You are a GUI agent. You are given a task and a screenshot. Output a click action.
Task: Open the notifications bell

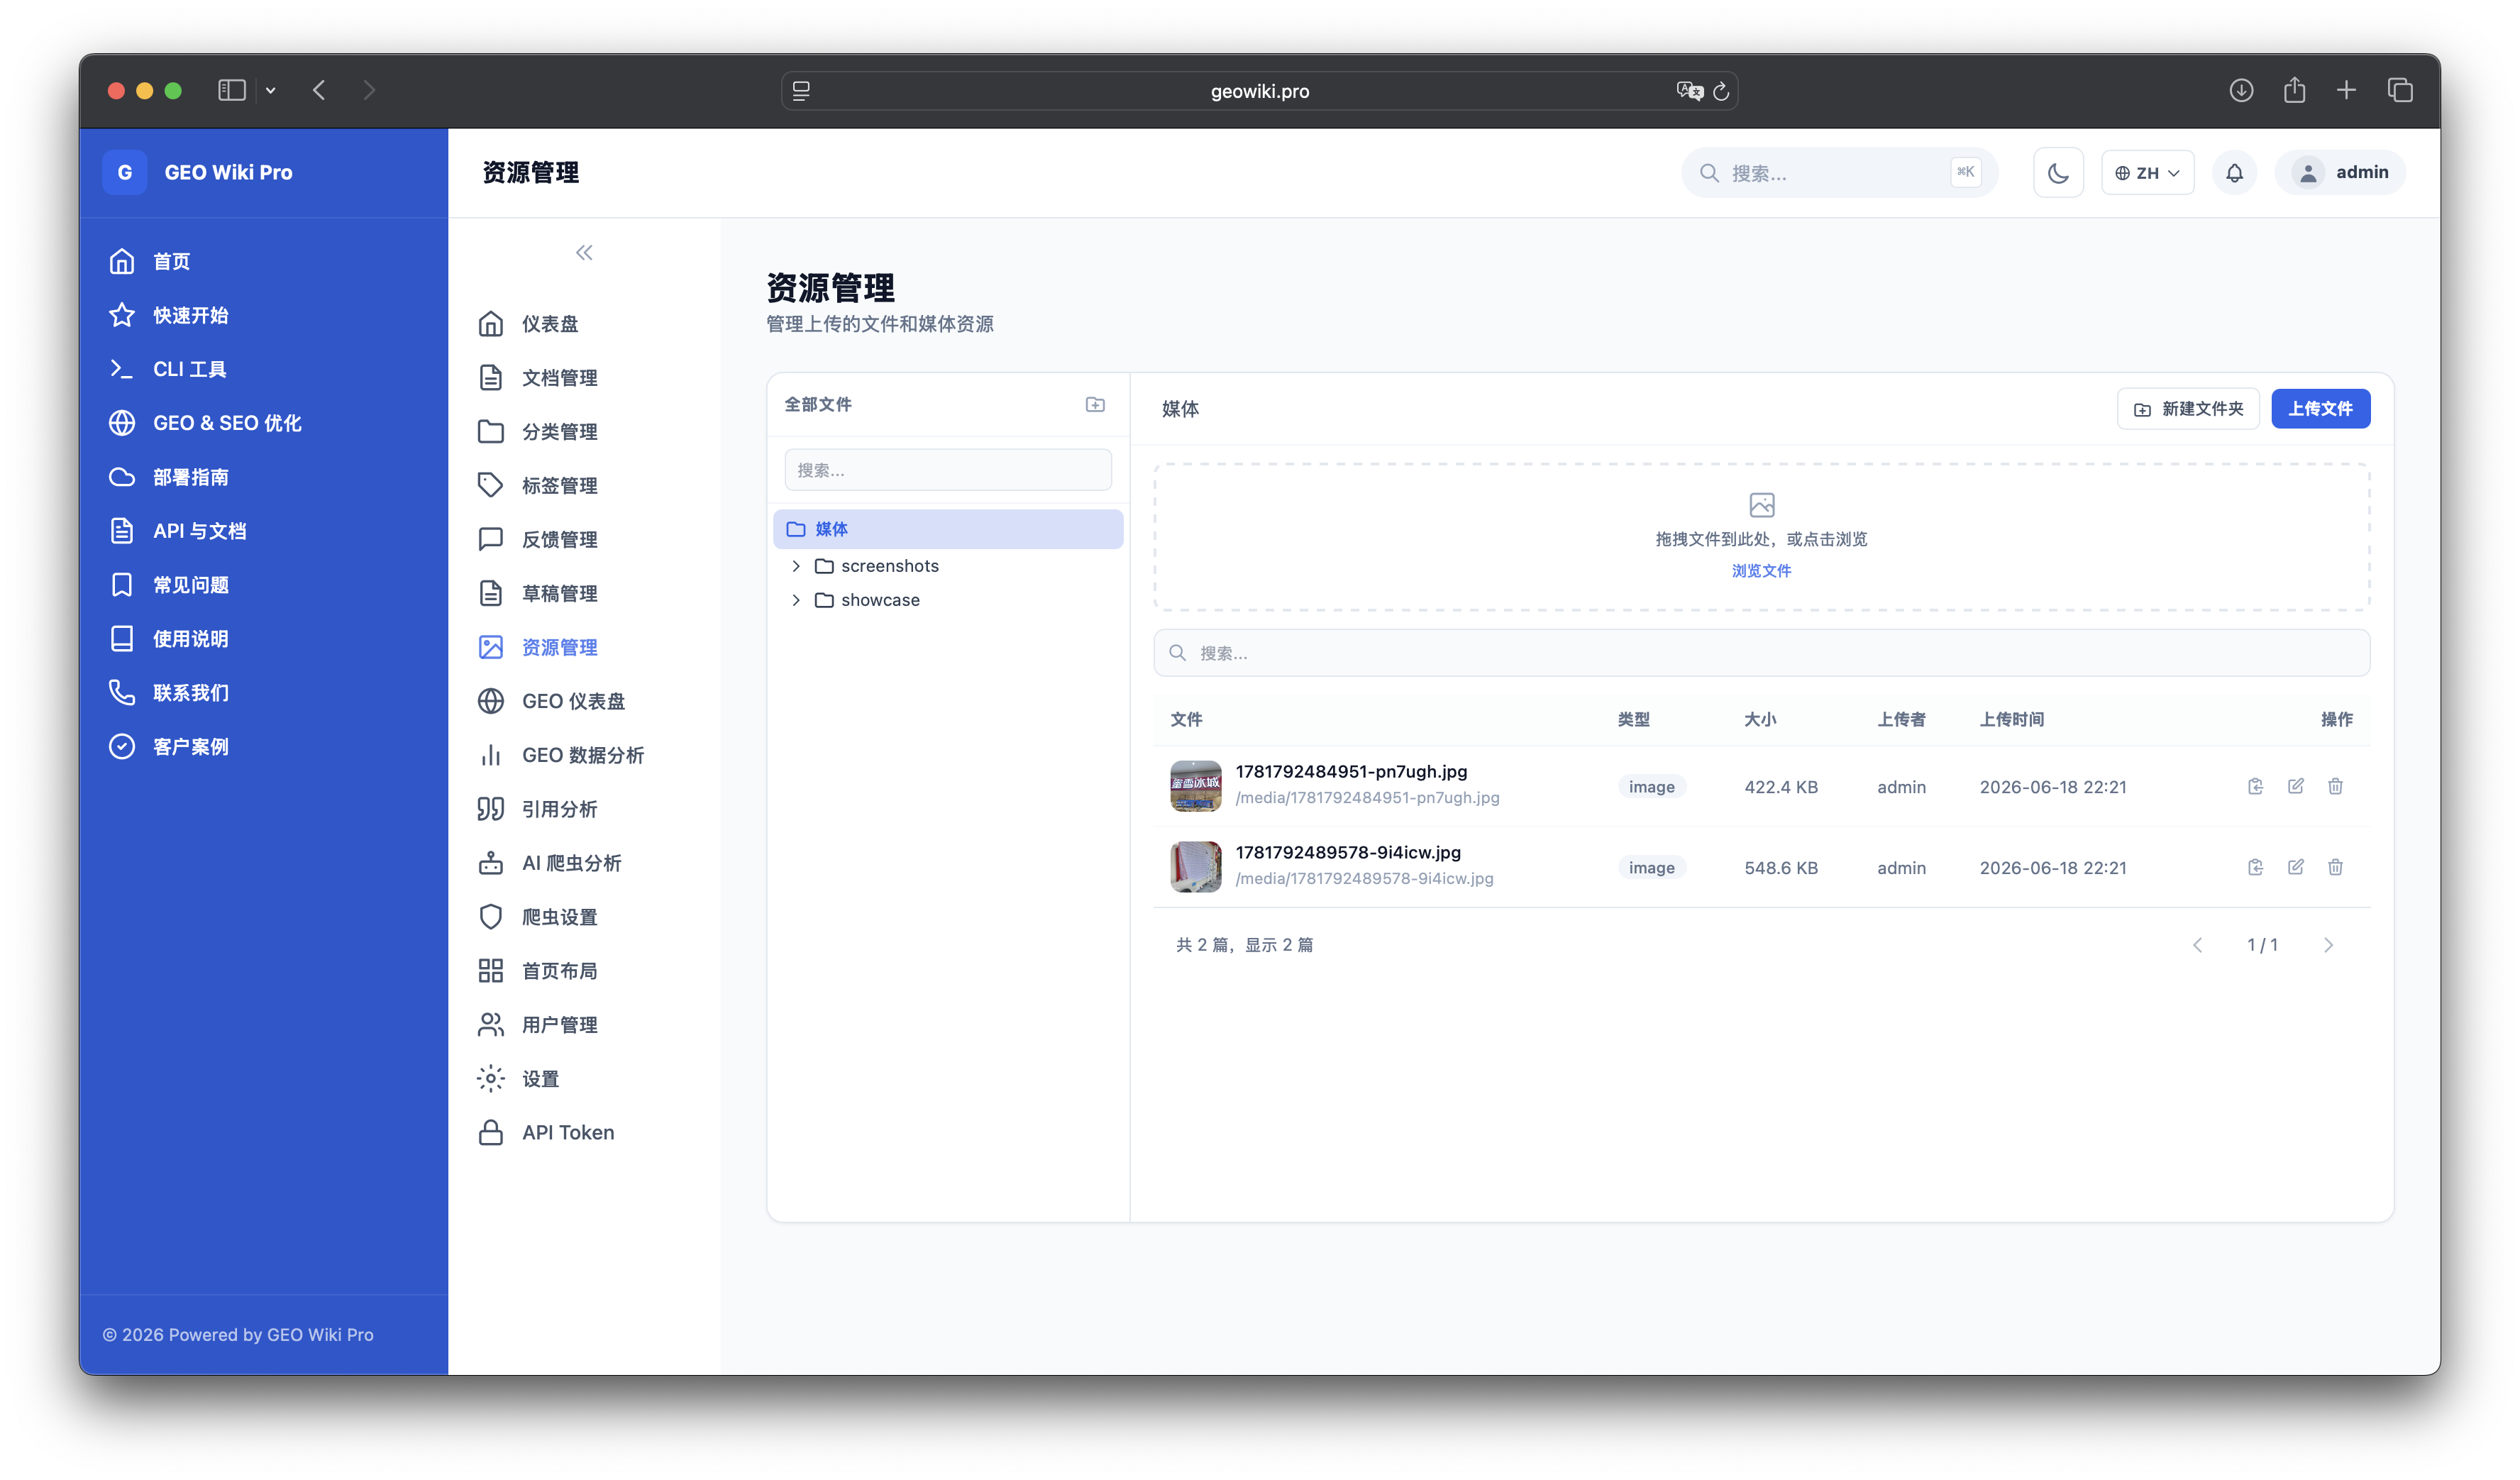(2234, 173)
